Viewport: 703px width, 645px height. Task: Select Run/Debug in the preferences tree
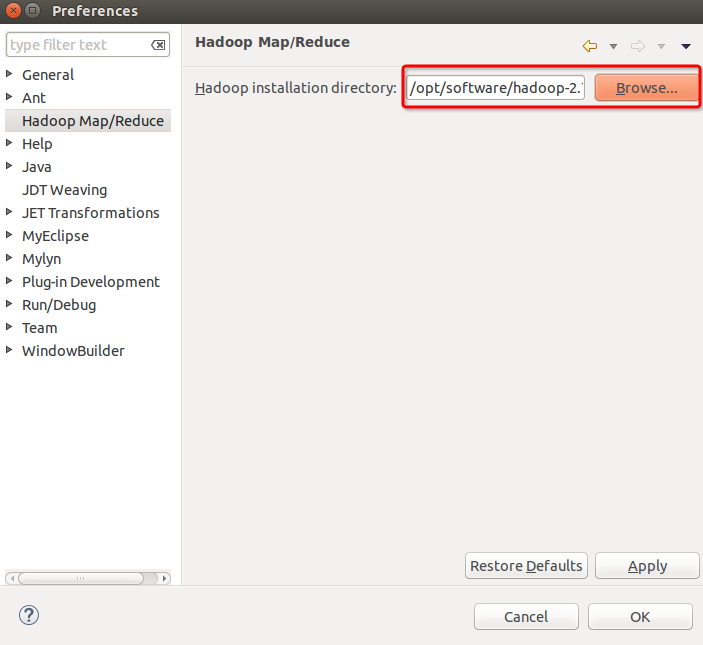point(59,305)
